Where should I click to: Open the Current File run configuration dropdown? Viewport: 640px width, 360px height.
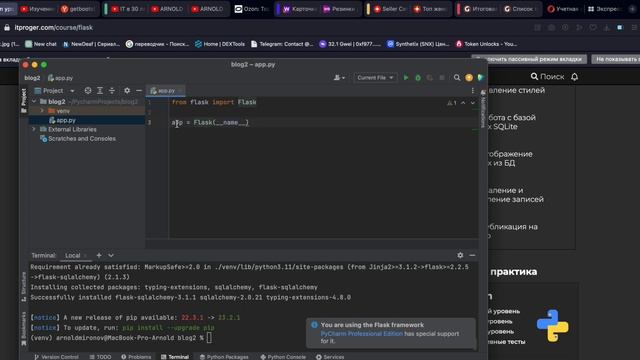click(x=375, y=78)
